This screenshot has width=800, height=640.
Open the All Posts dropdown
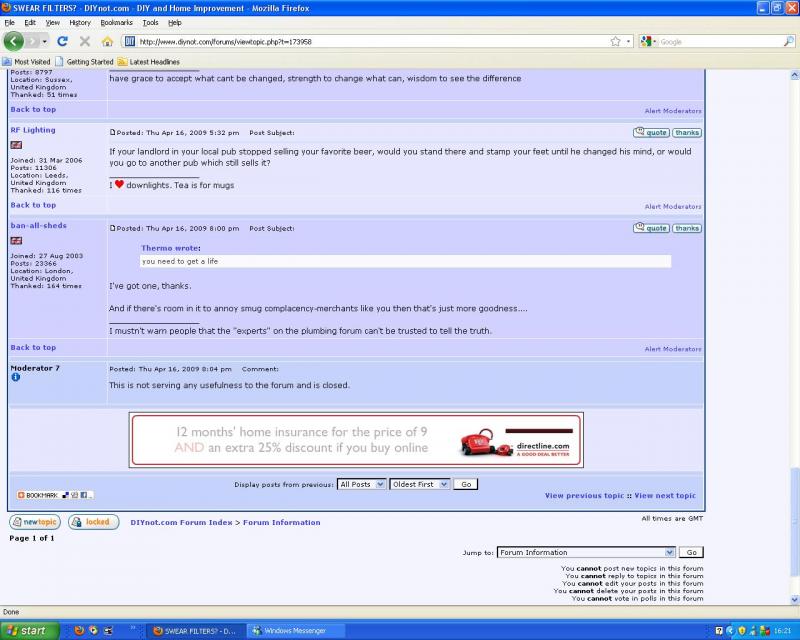coord(360,484)
